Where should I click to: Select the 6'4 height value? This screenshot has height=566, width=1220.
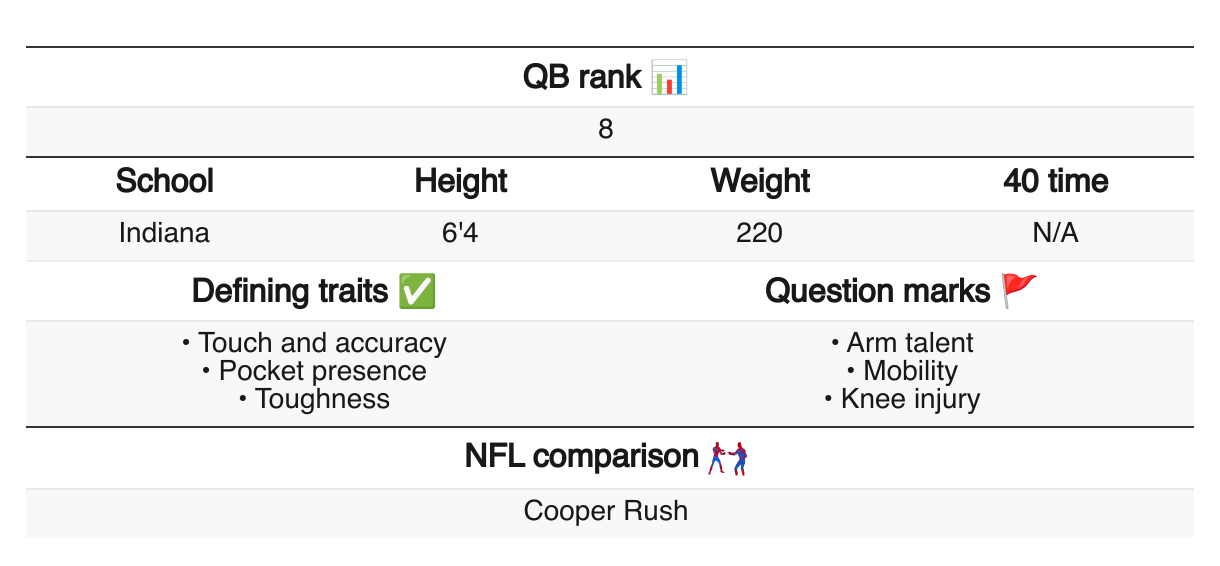(x=461, y=234)
